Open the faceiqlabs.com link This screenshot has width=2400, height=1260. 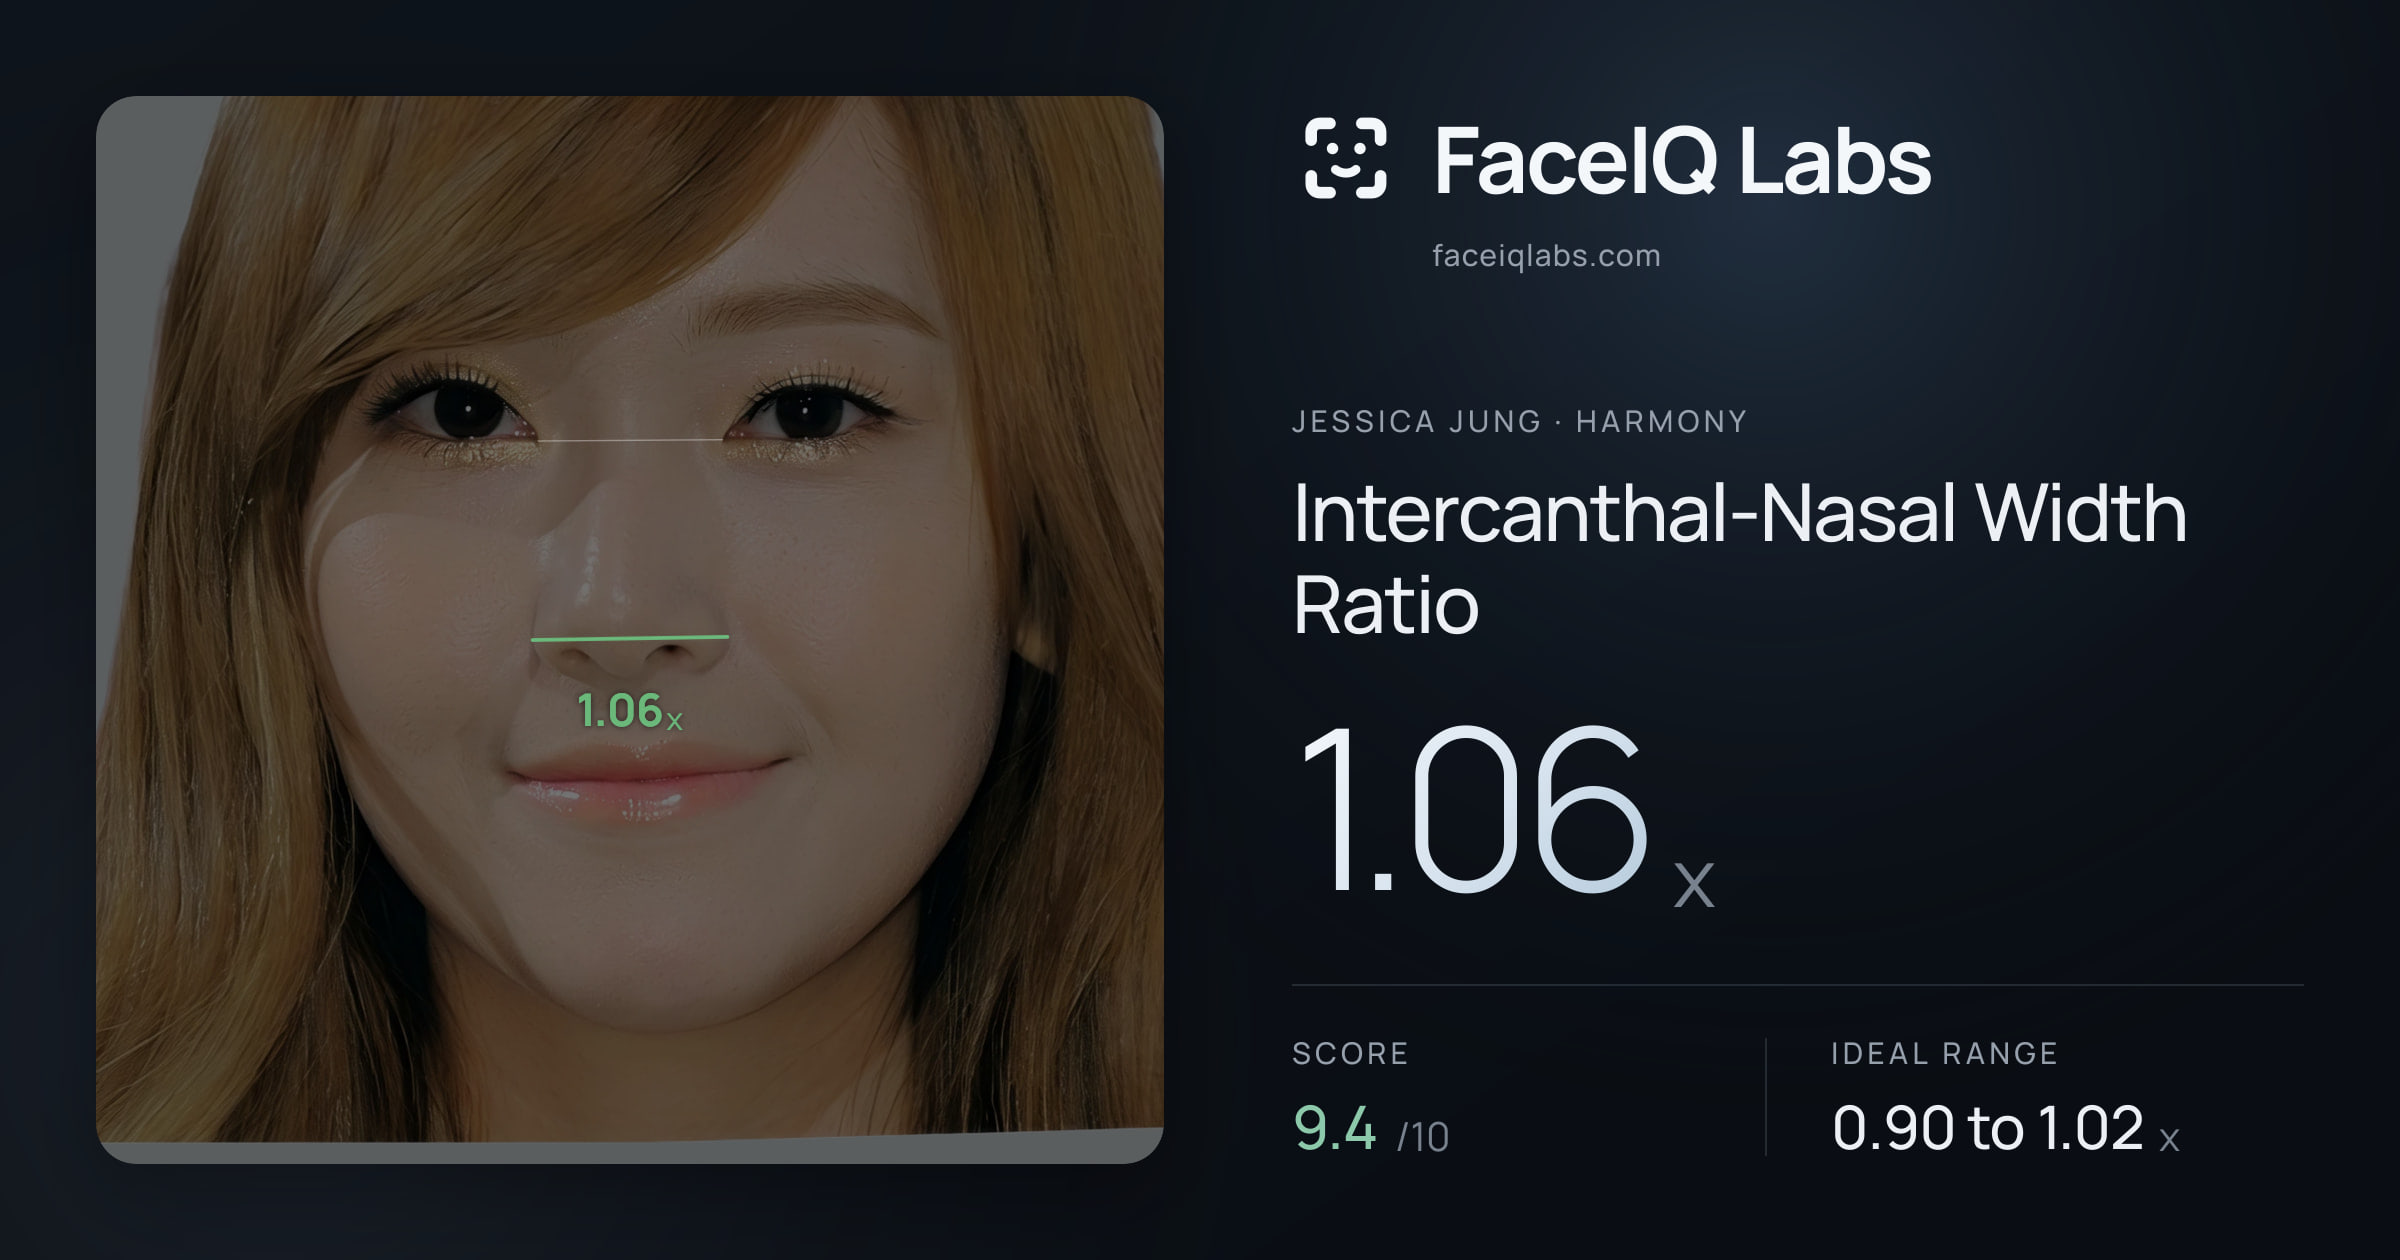click(x=1546, y=256)
